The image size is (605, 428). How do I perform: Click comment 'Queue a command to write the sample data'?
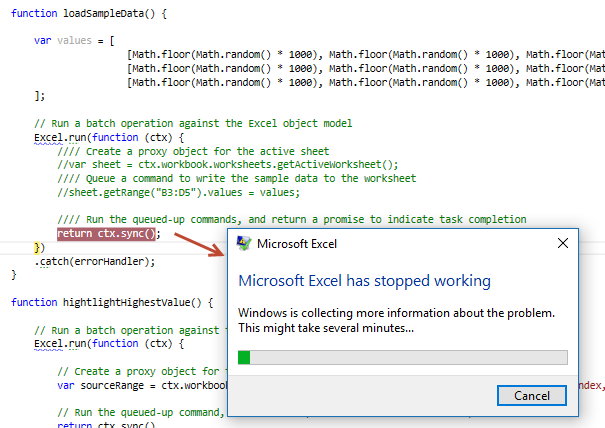[237, 179]
